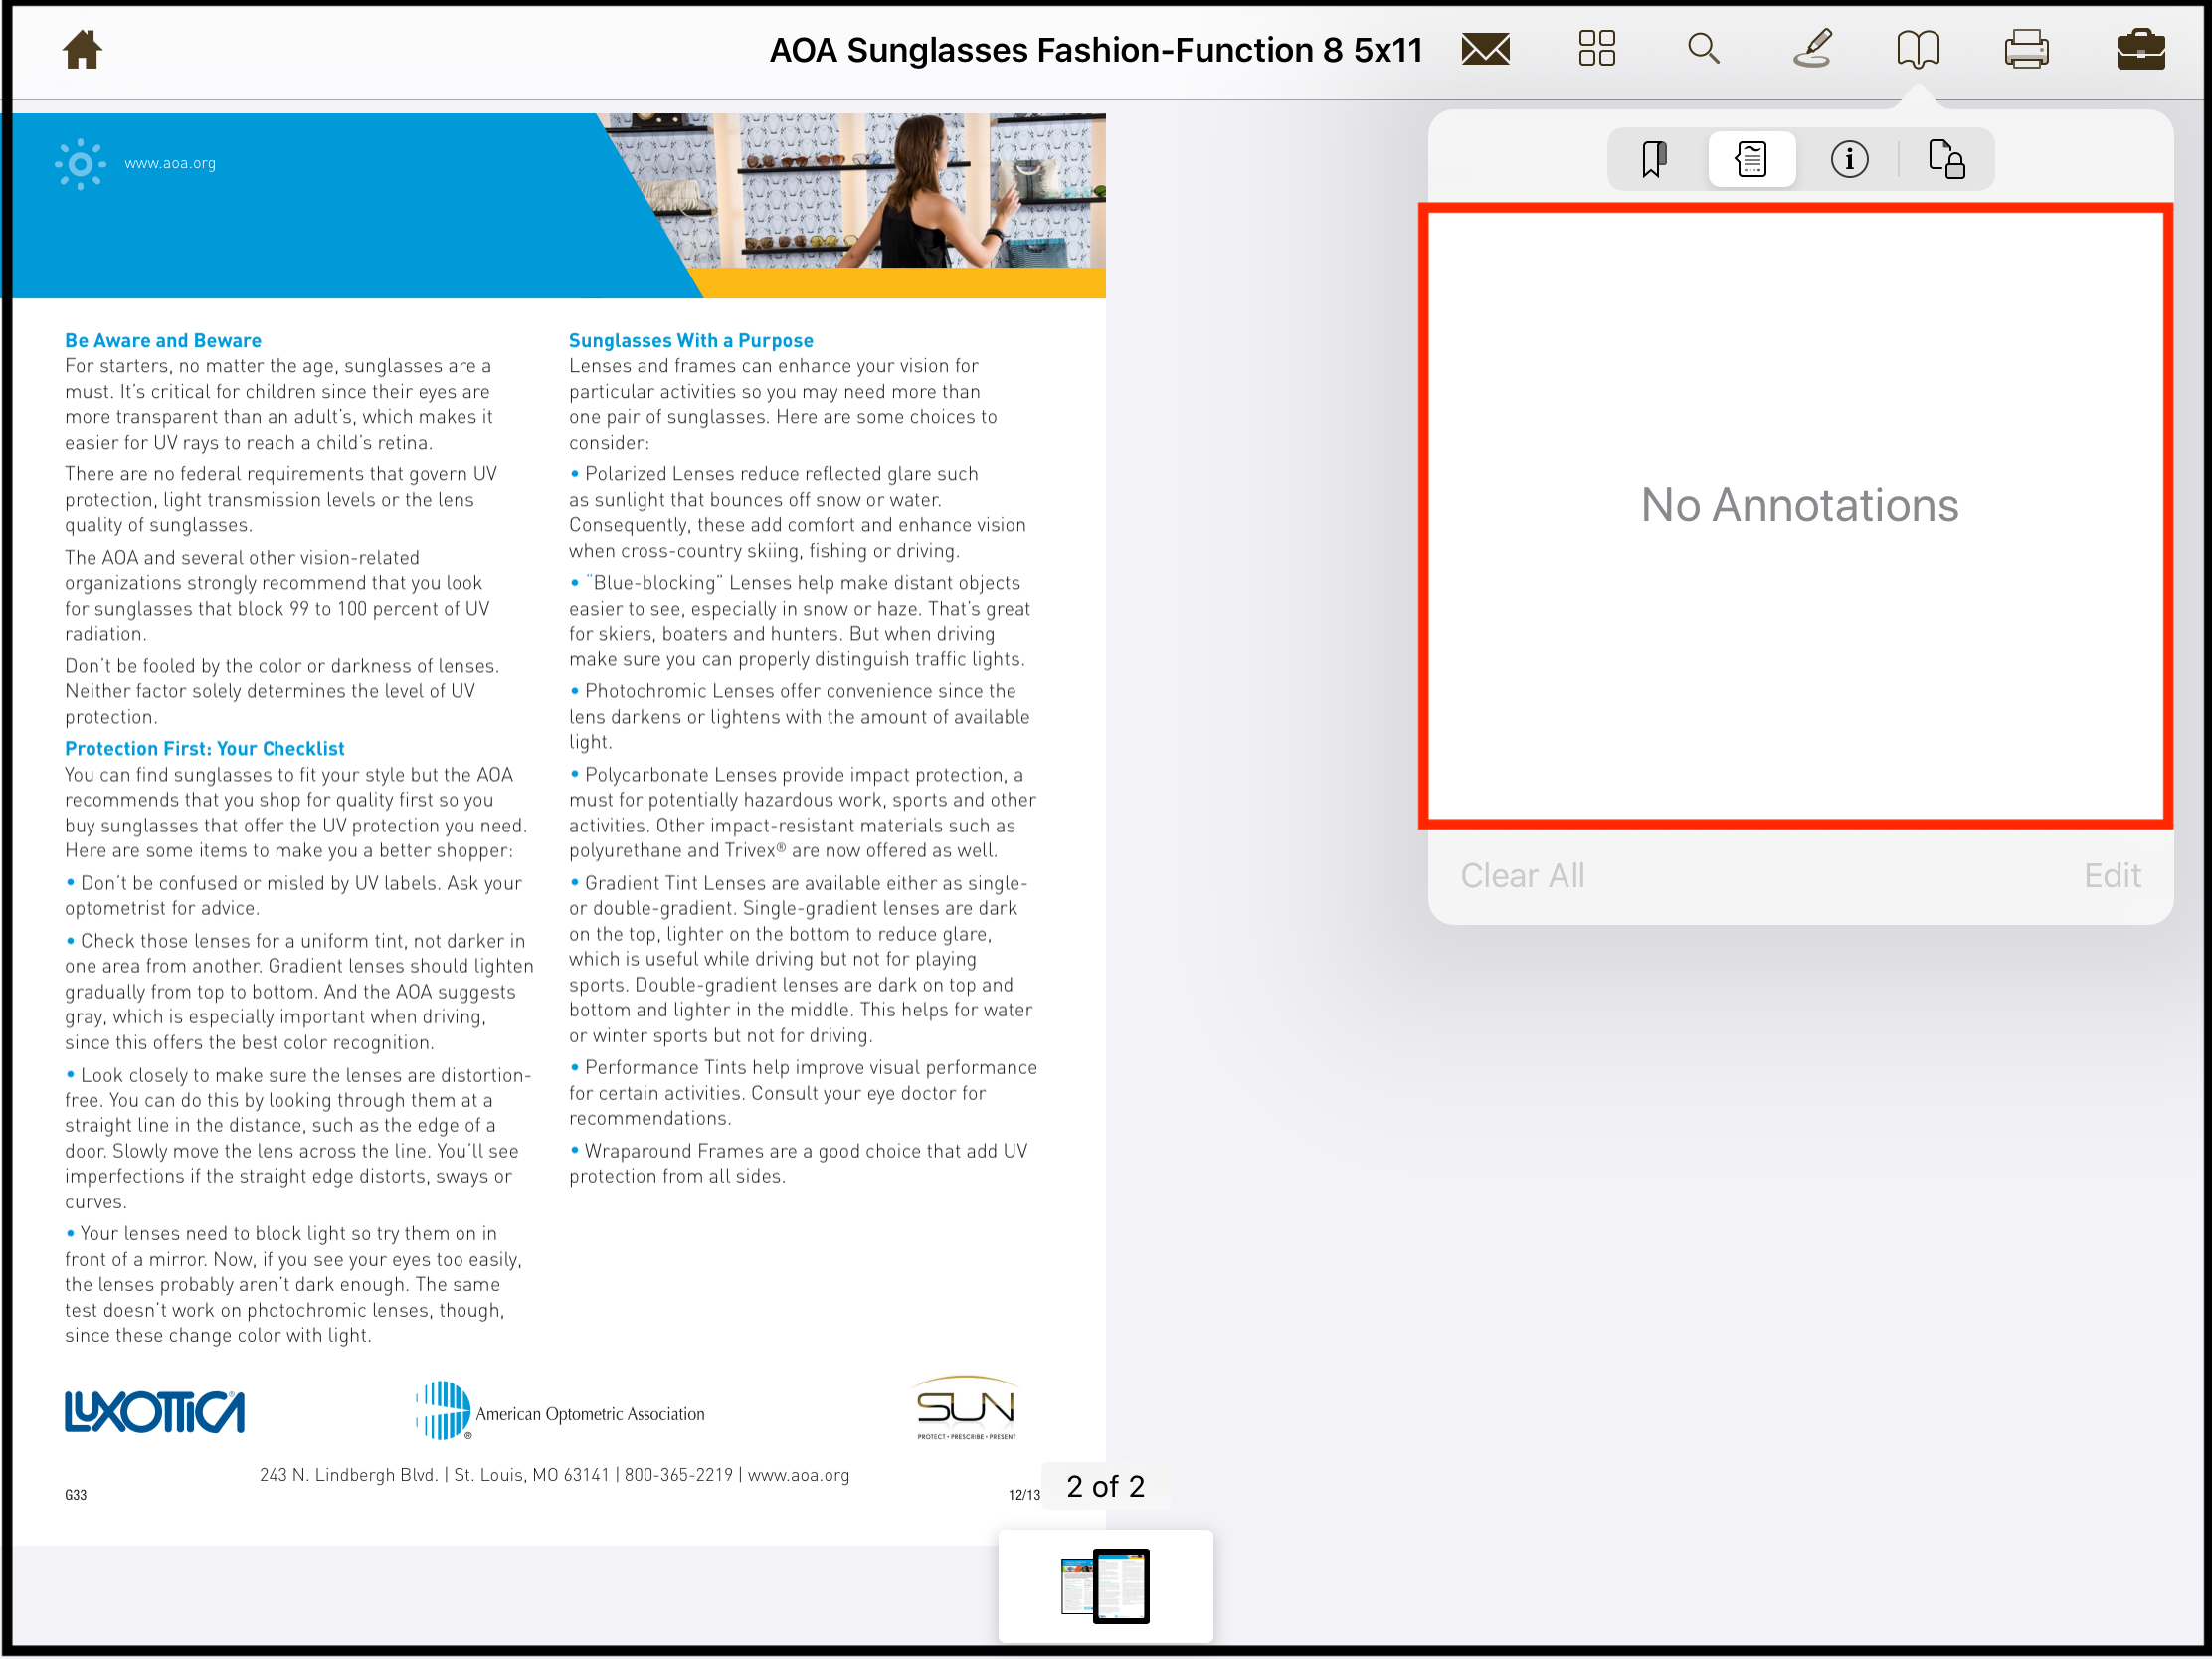The width and height of the screenshot is (2212, 1659).
Task: Open the 2 of 2 page indicator
Action: click(1104, 1487)
